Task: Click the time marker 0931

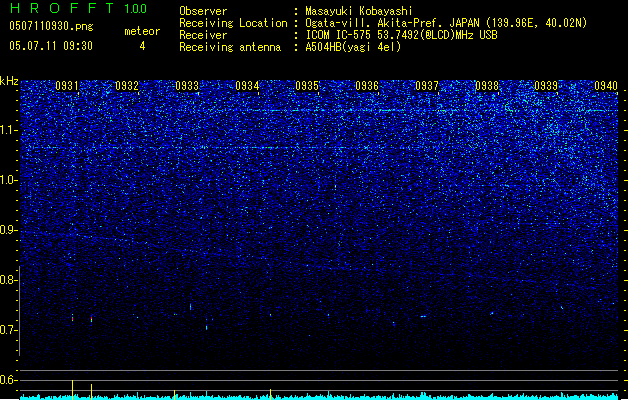Action: (x=67, y=86)
